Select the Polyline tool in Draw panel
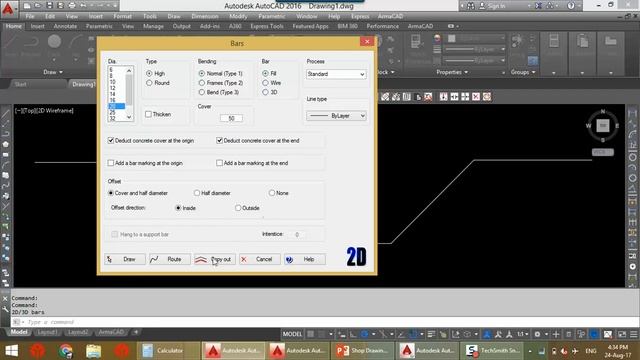640x360 pixels. (x=32, y=44)
